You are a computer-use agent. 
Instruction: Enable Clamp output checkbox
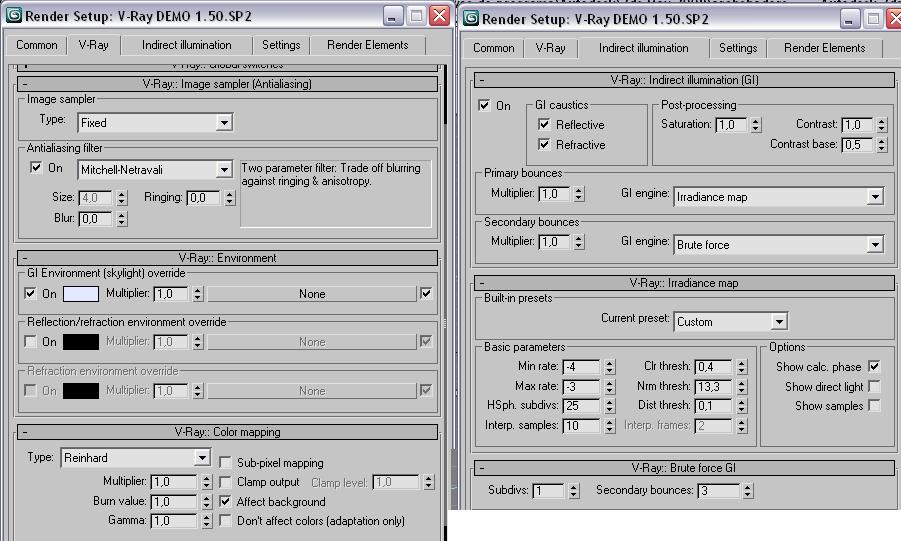[226, 482]
